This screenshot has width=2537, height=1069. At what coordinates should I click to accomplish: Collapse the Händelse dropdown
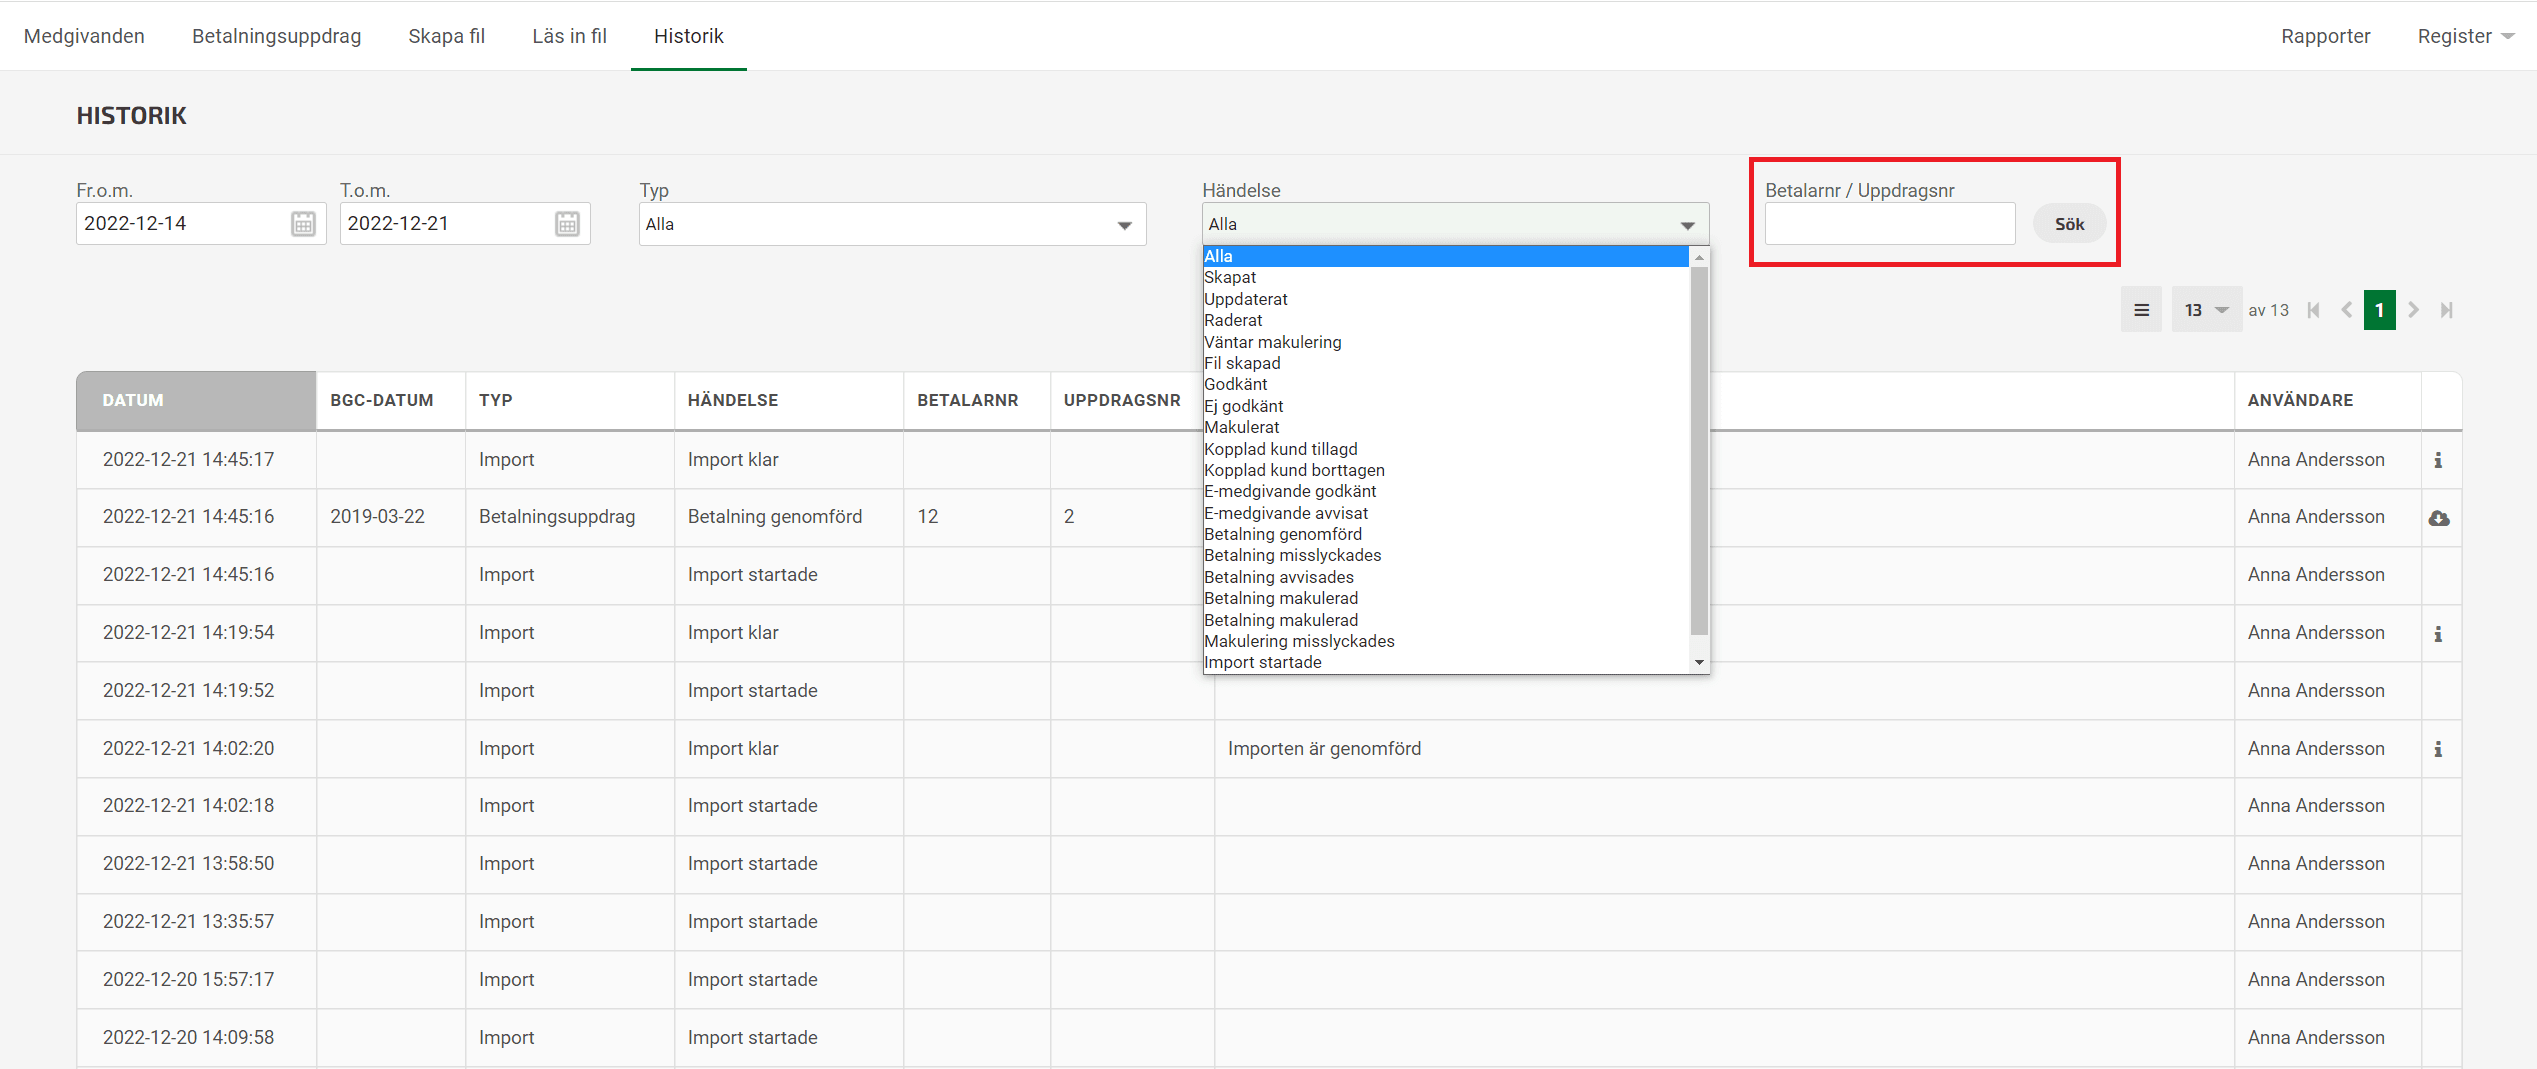1455,224
